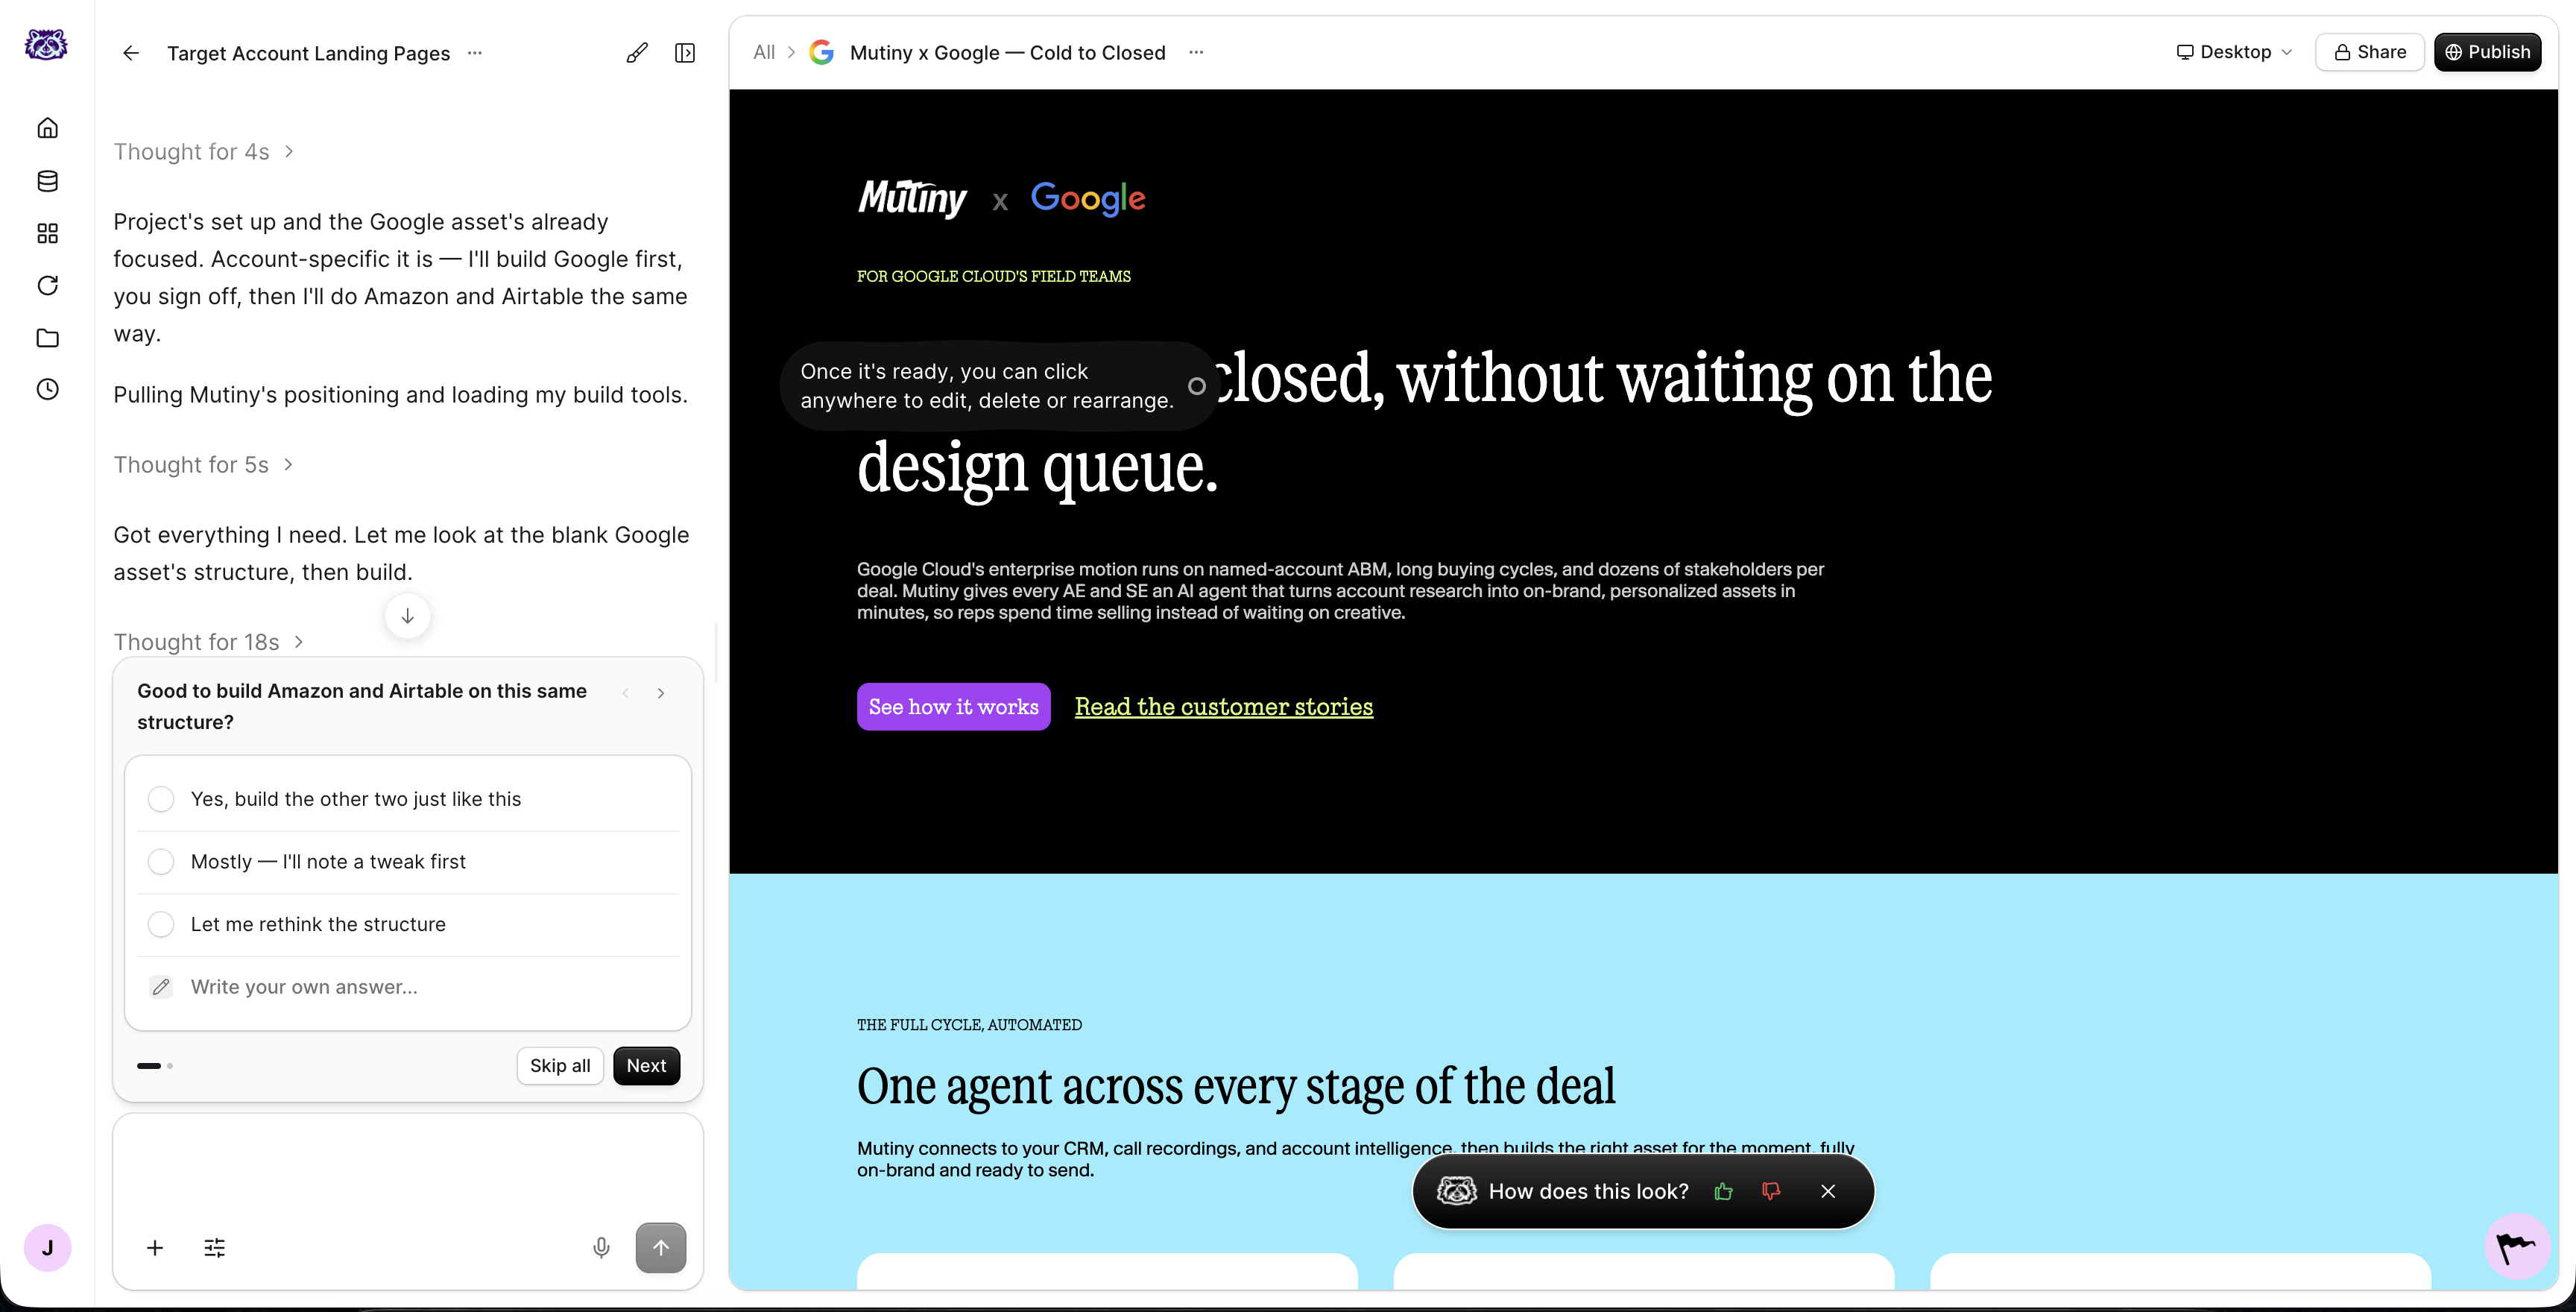
Task: Click 'THE FULL CYCLE, AUTOMATED' label
Action: (x=969, y=1025)
